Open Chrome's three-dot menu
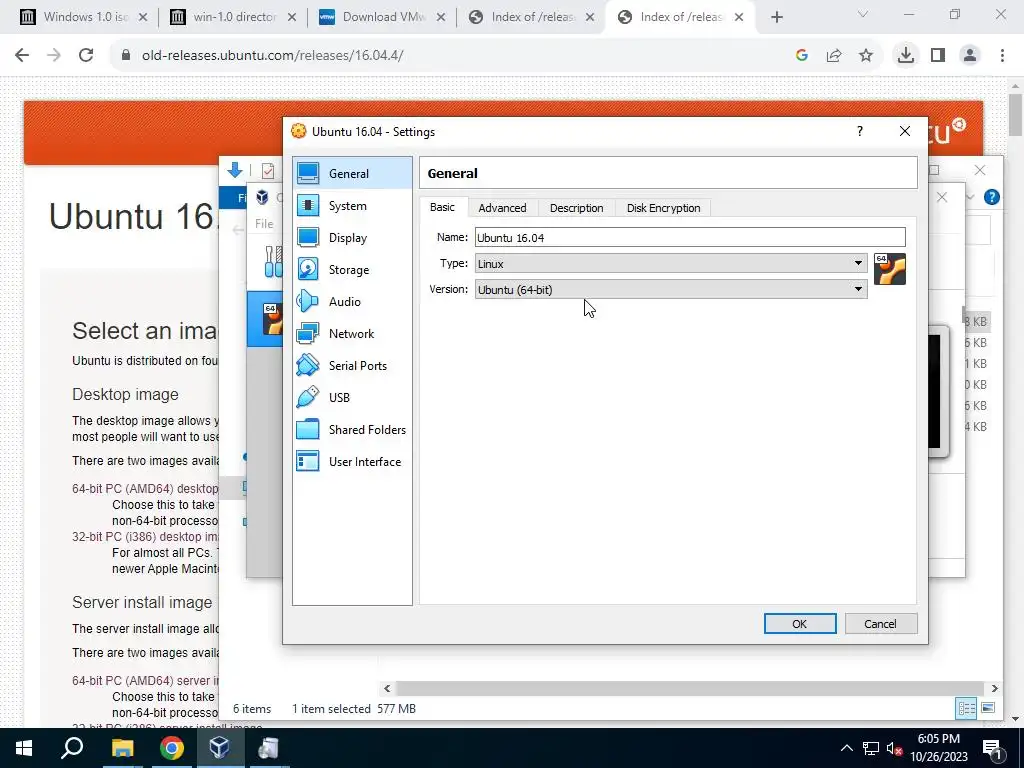Viewport: 1024px width, 768px height. tap(1002, 56)
